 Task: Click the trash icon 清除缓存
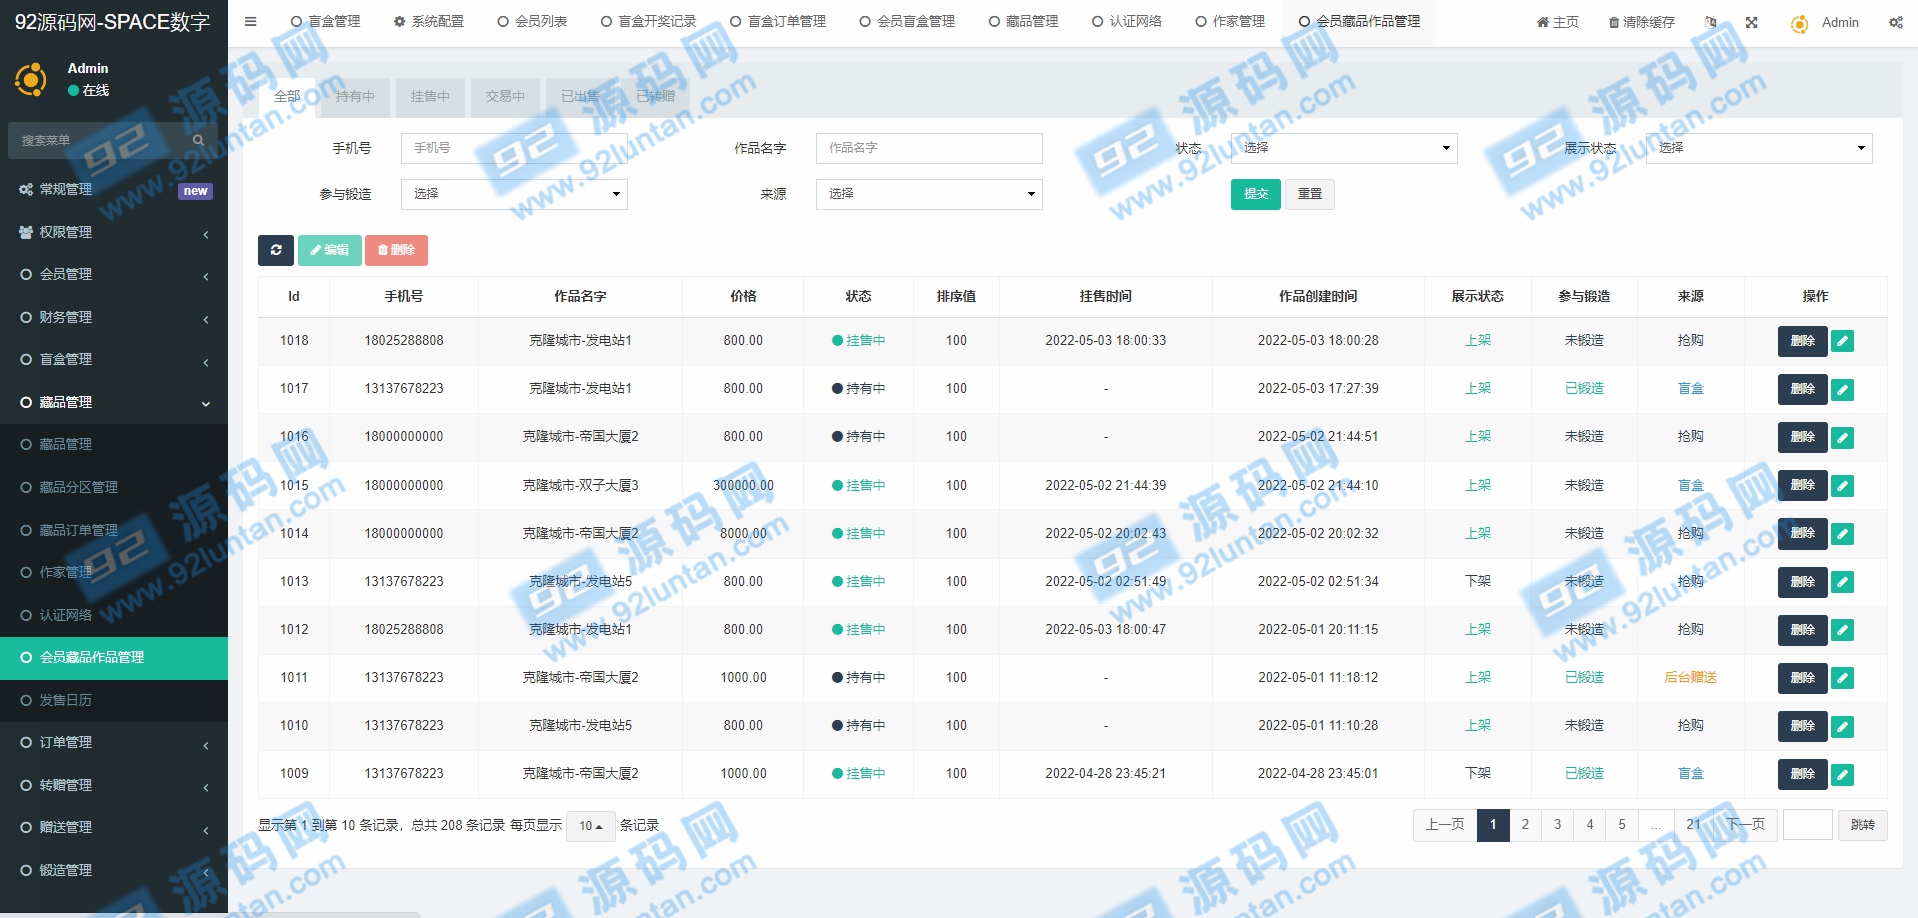point(1641,22)
